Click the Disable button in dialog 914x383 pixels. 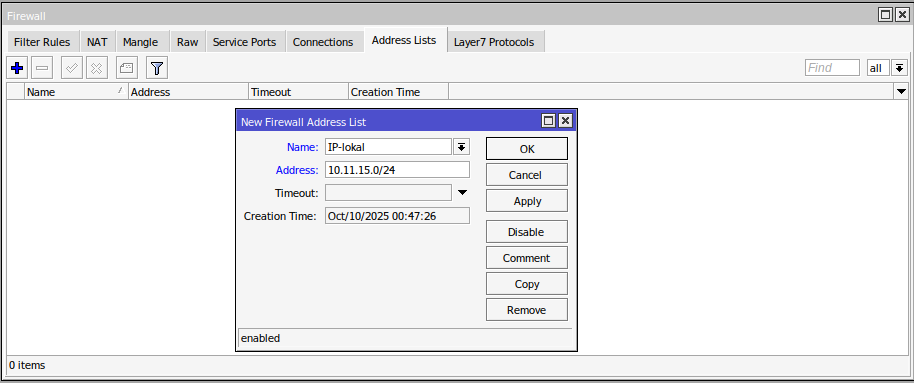pyautogui.click(x=527, y=232)
